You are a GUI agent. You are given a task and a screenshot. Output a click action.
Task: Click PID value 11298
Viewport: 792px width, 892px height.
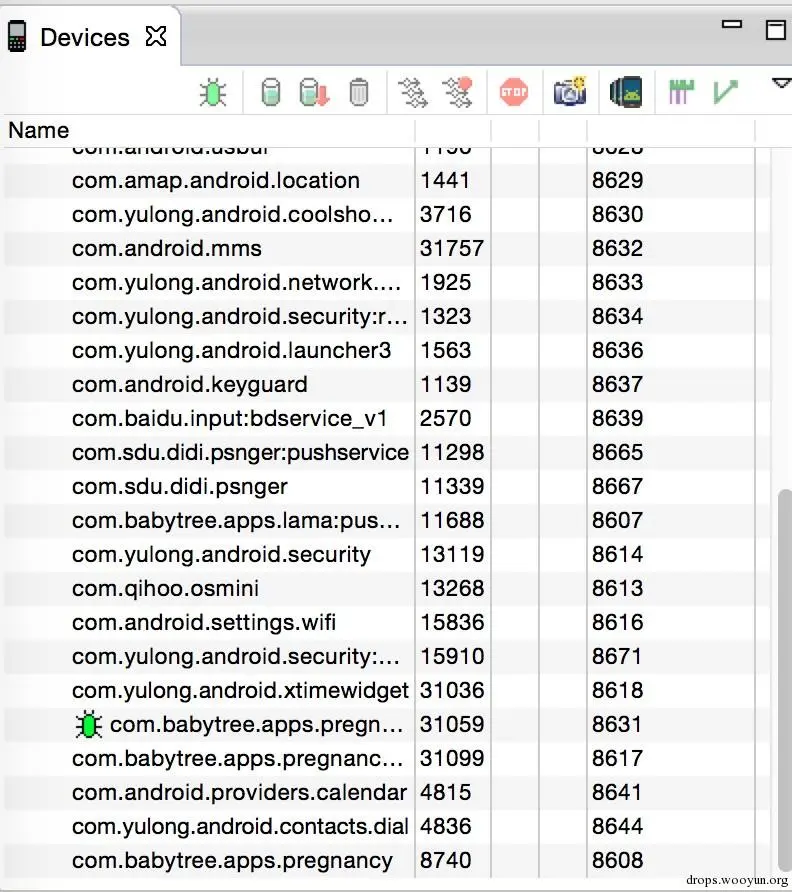452,453
